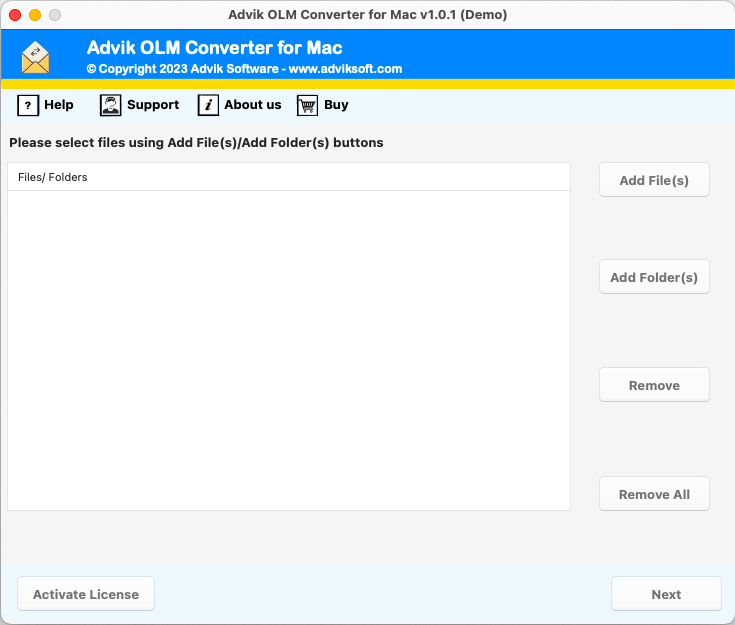Click the Files/ Folders column header
735x625 pixels.
289,177
